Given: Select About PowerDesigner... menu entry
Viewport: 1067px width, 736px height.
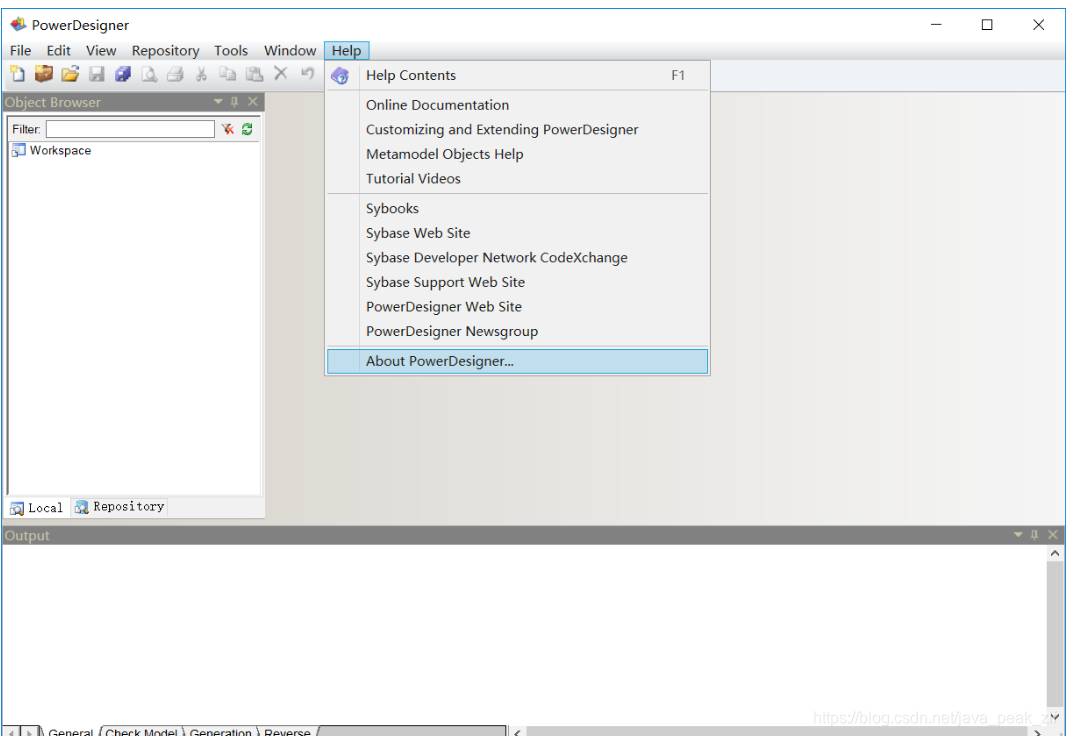Looking at the screenshot, I should coord(517,361).
